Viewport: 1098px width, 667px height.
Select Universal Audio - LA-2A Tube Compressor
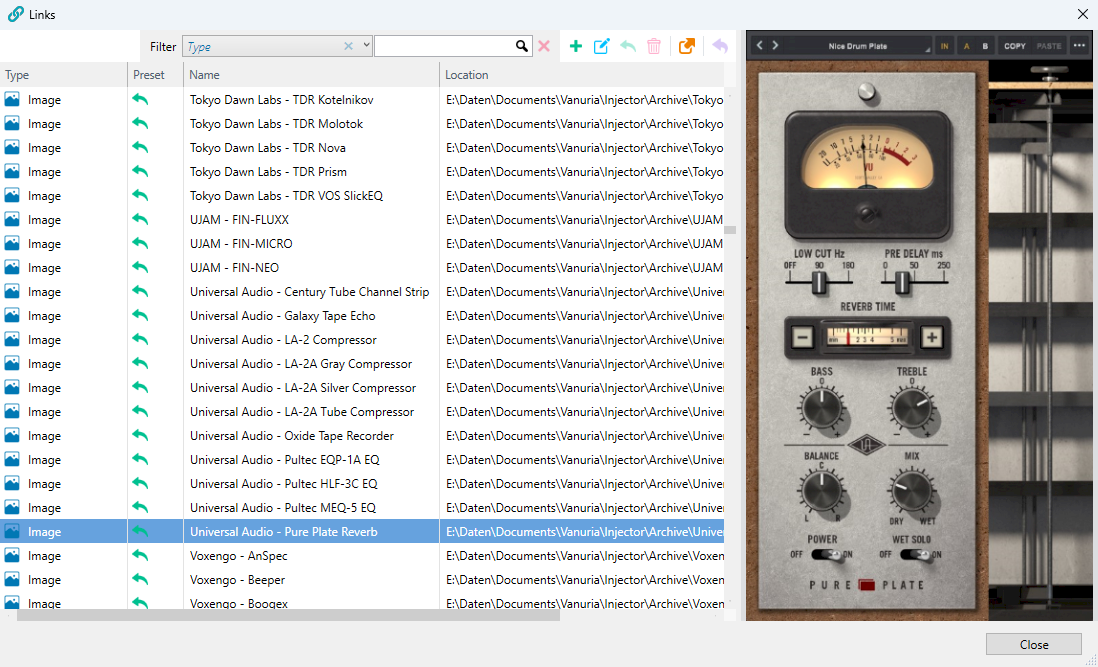pyautogui.click(x=302, y=412)
